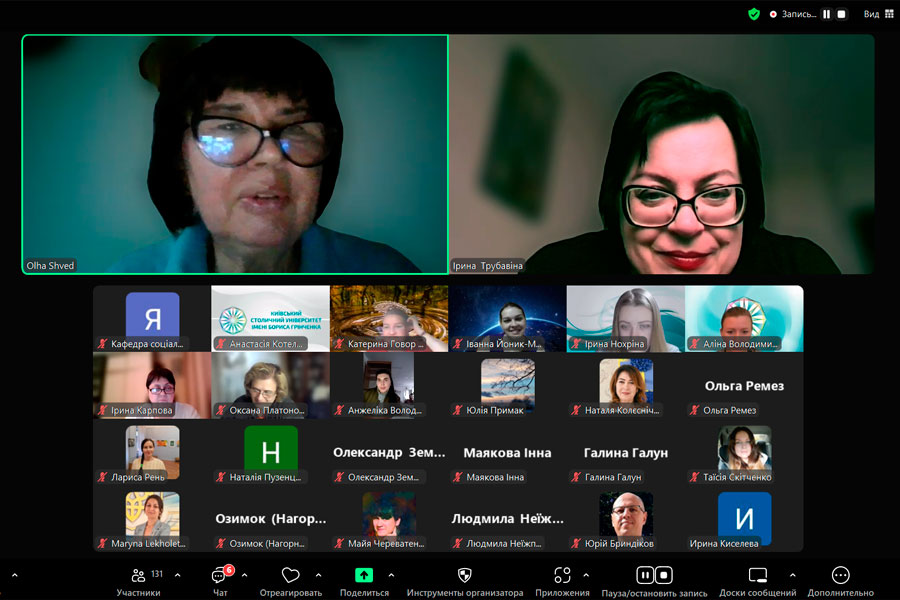Click the Аліна Володими... participant tile
The image size is (900, 600).
(744, 319)
